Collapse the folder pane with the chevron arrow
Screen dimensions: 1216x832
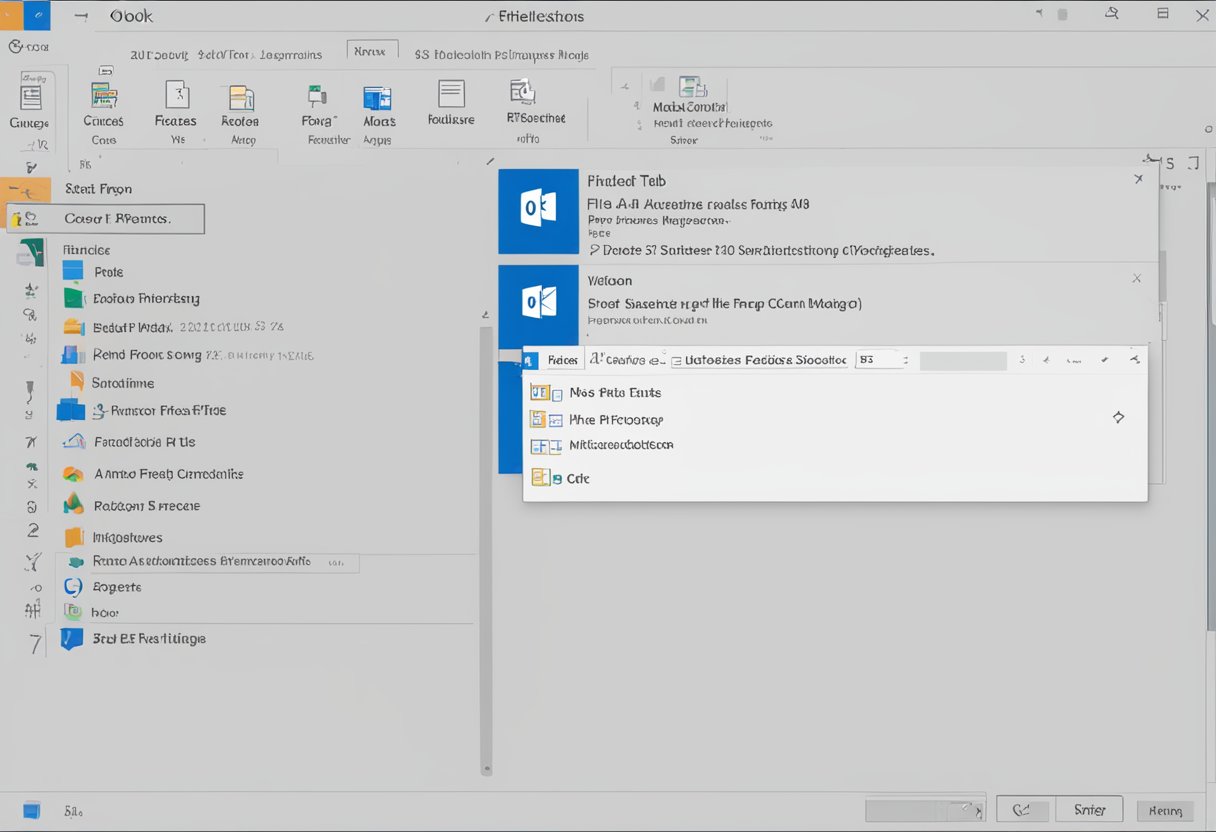(487, 160)
